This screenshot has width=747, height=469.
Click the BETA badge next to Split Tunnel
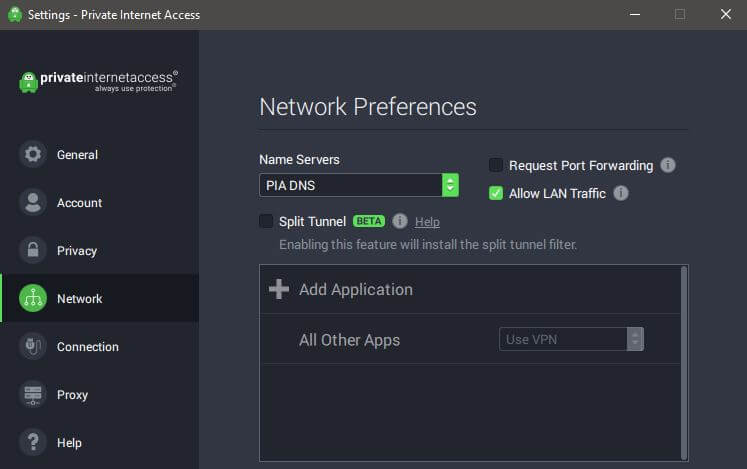(369, 221)
